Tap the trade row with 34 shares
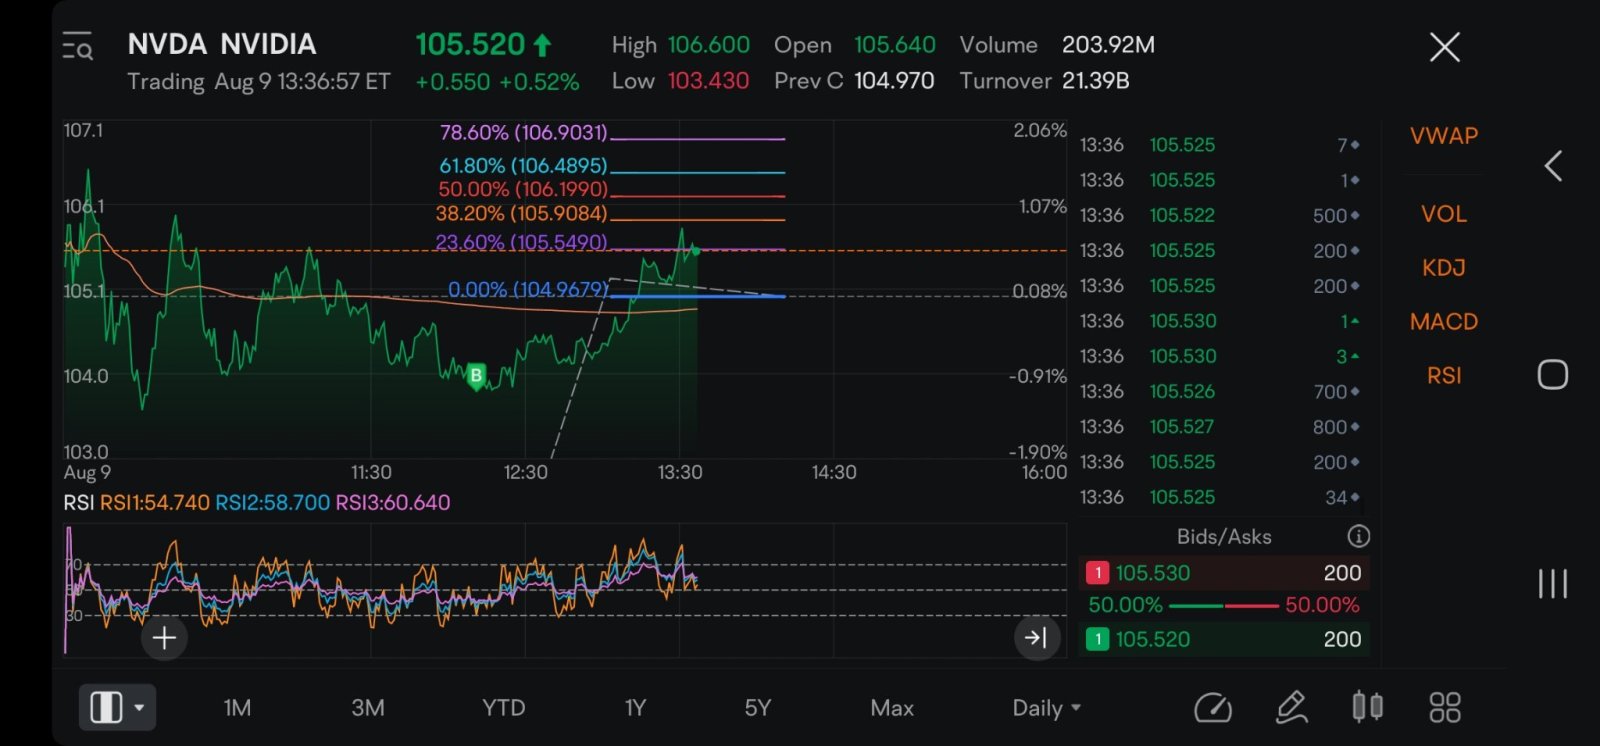 [x=1220, y=497]
